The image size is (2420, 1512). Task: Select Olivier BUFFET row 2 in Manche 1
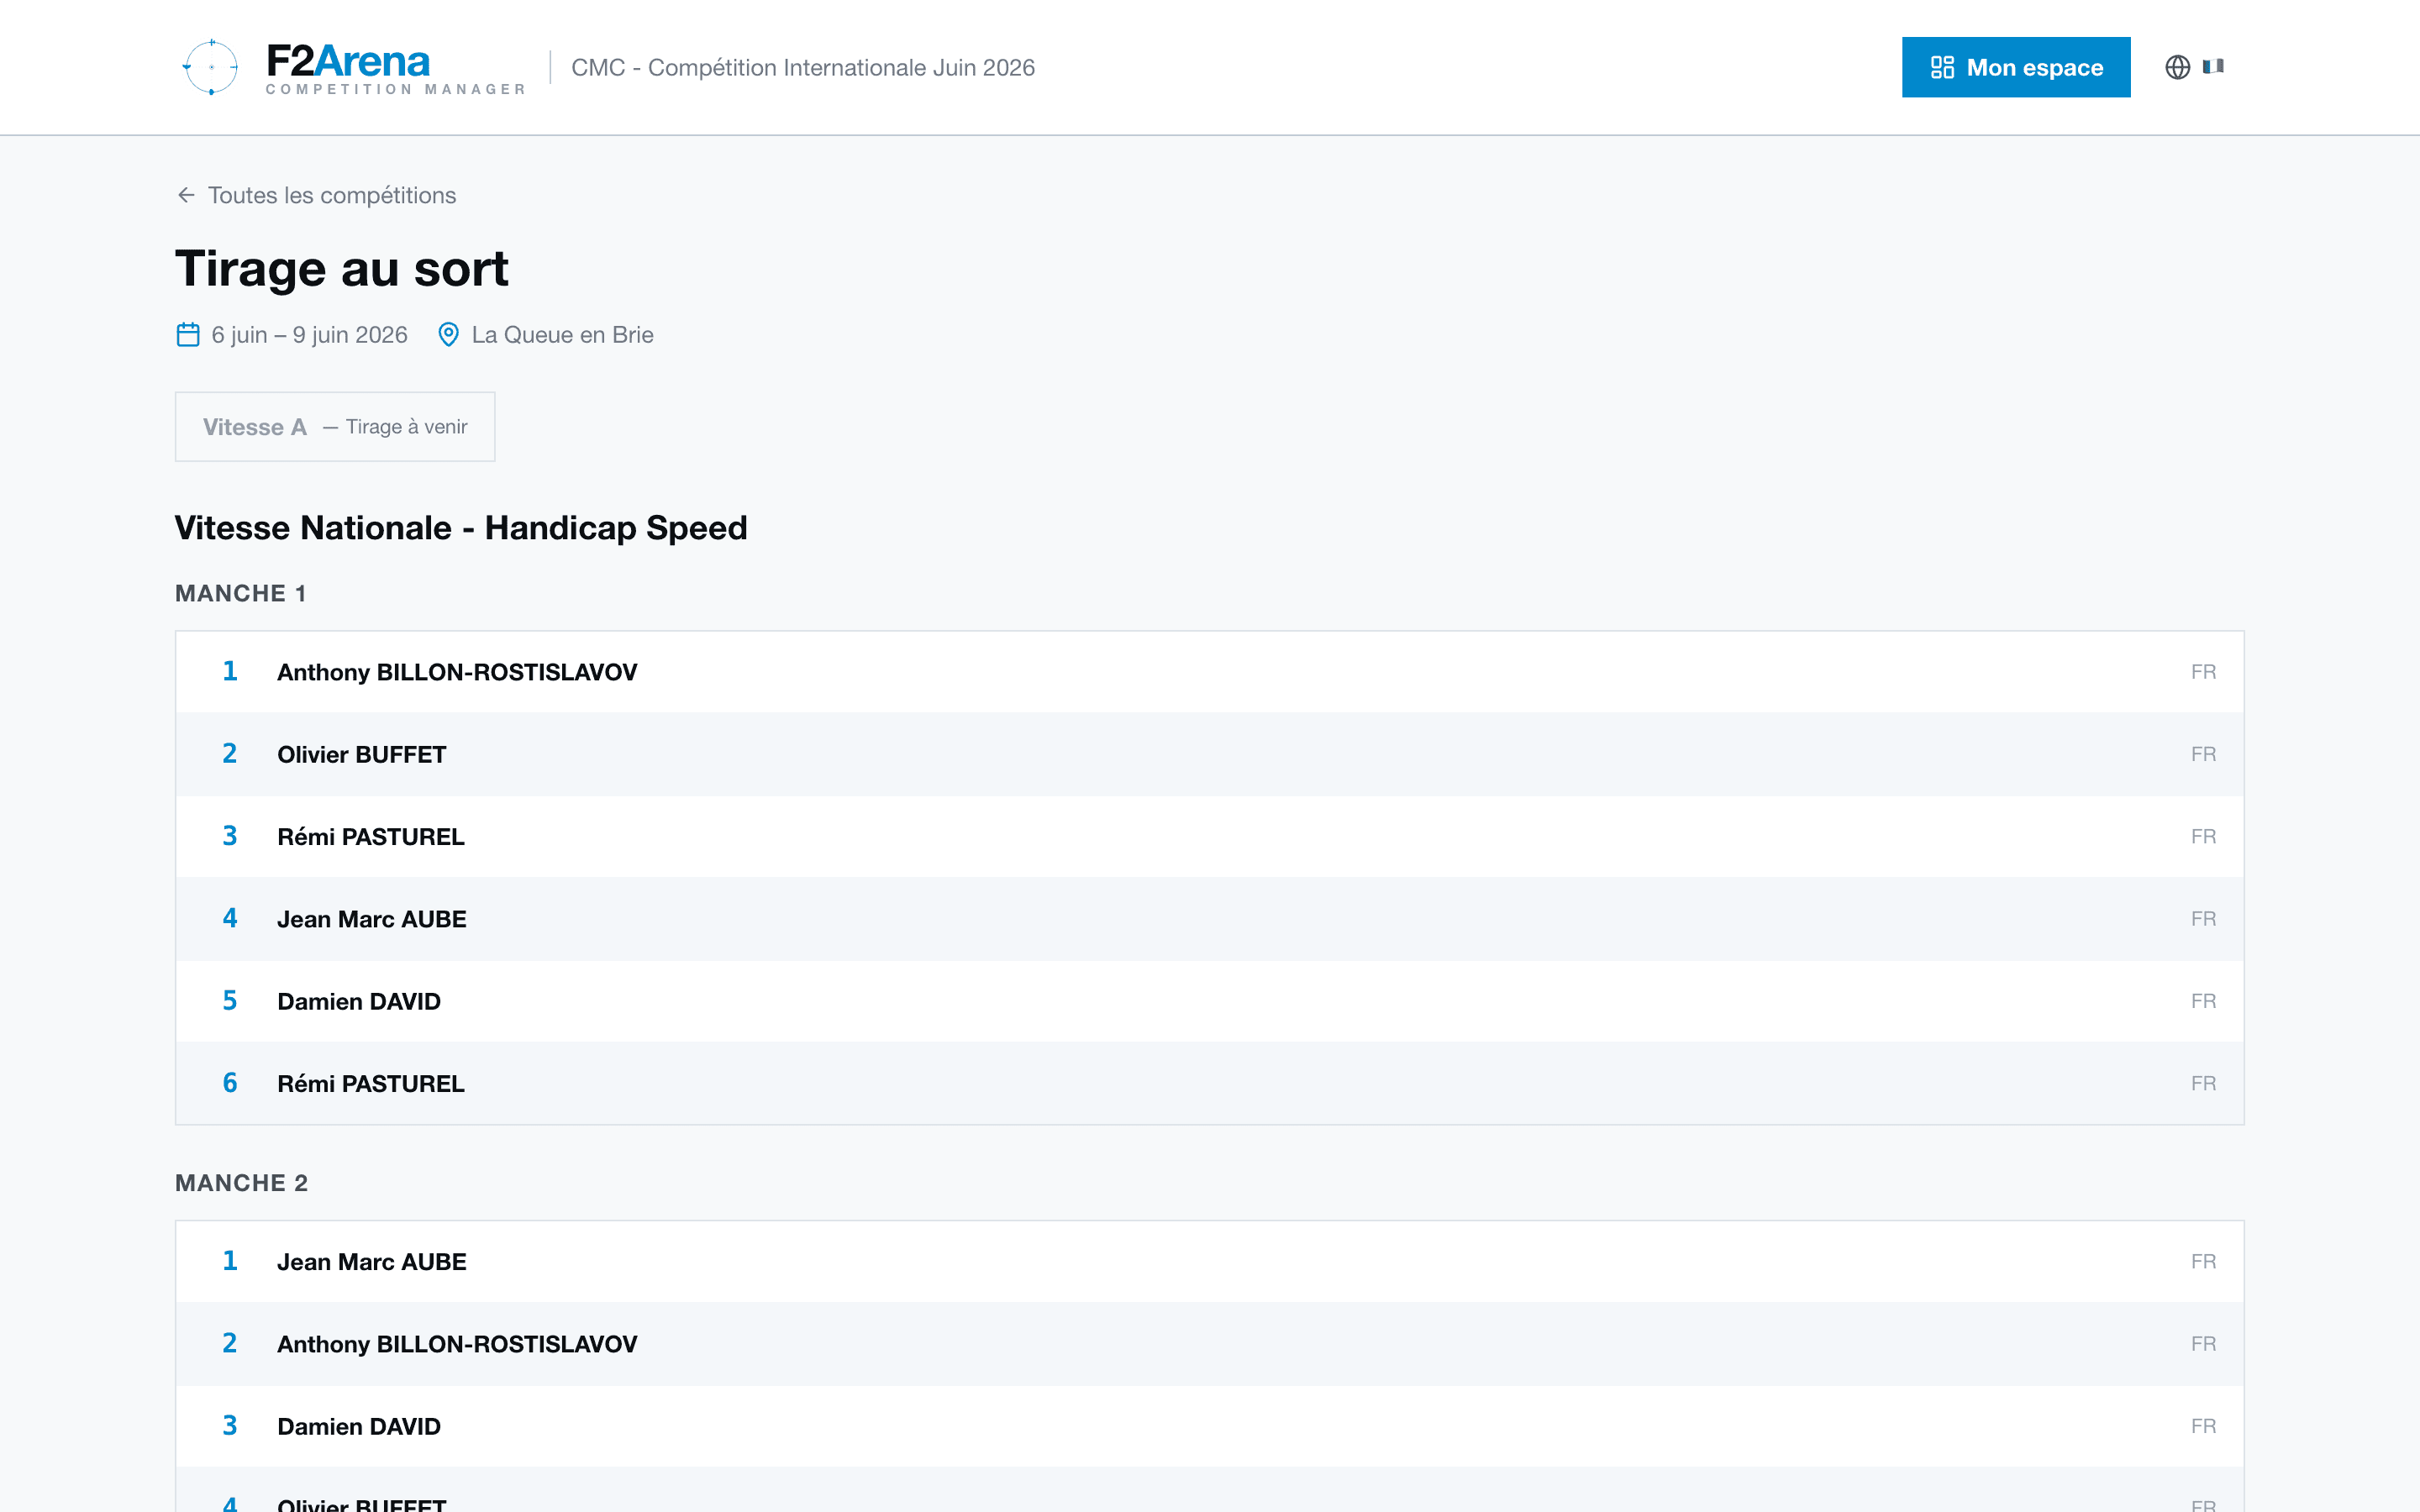(x=1210, y=754)
